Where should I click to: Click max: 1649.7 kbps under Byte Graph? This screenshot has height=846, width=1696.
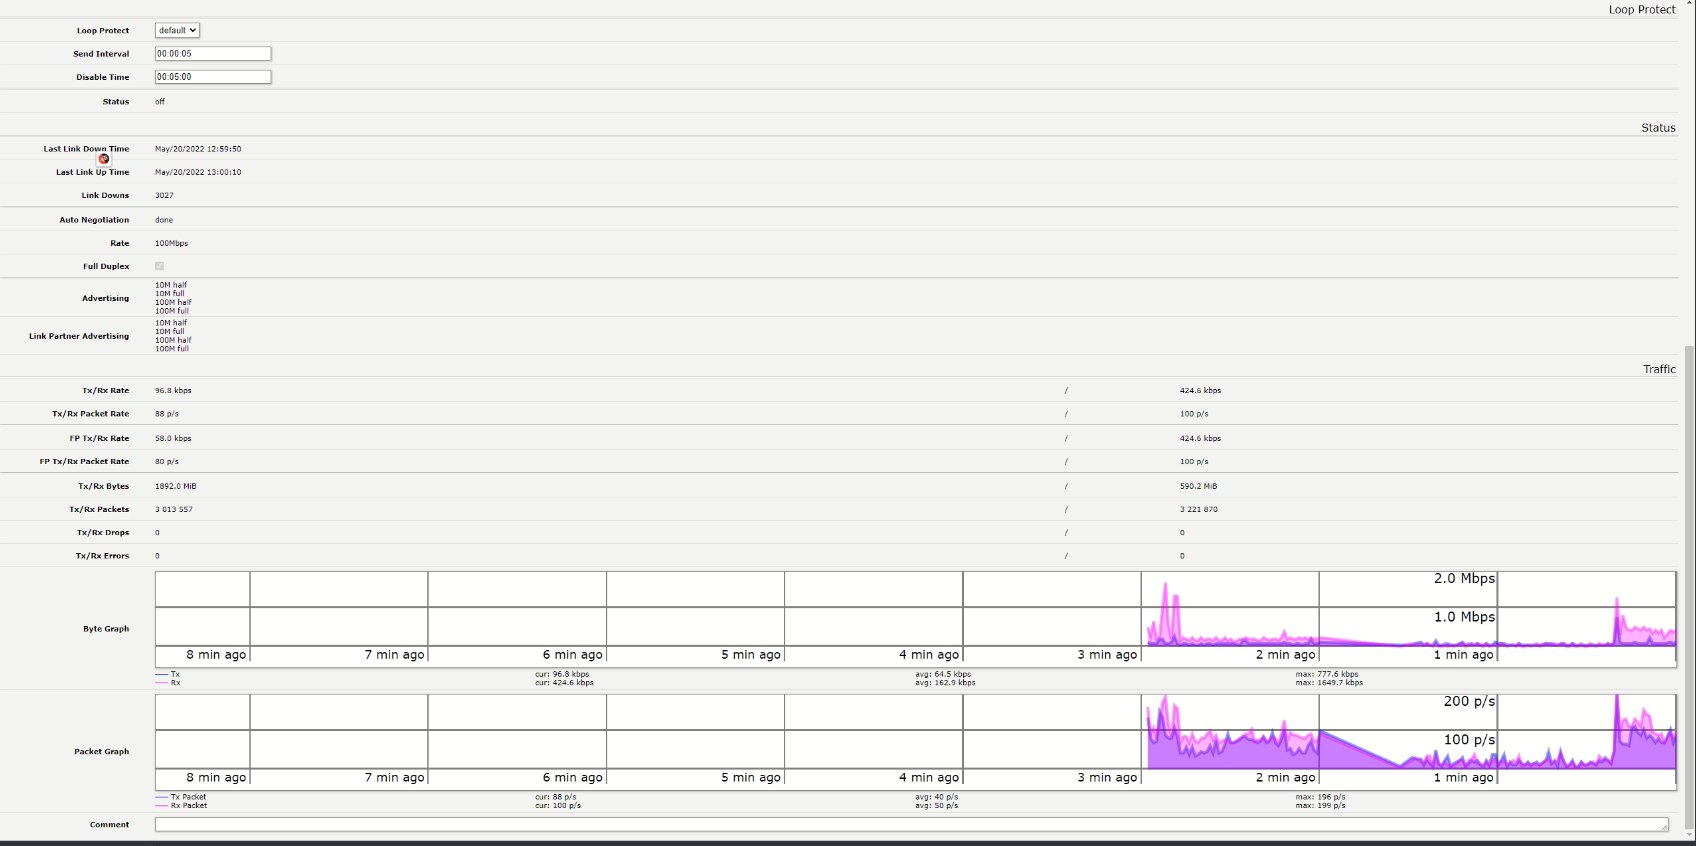click(1329, 683)
